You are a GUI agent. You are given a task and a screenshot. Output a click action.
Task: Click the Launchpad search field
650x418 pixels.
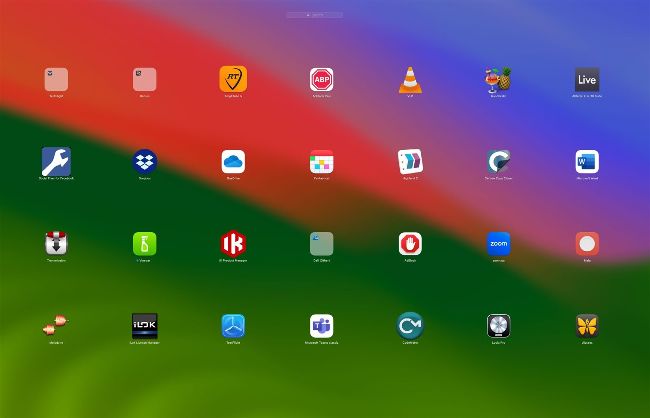(314, 15)
